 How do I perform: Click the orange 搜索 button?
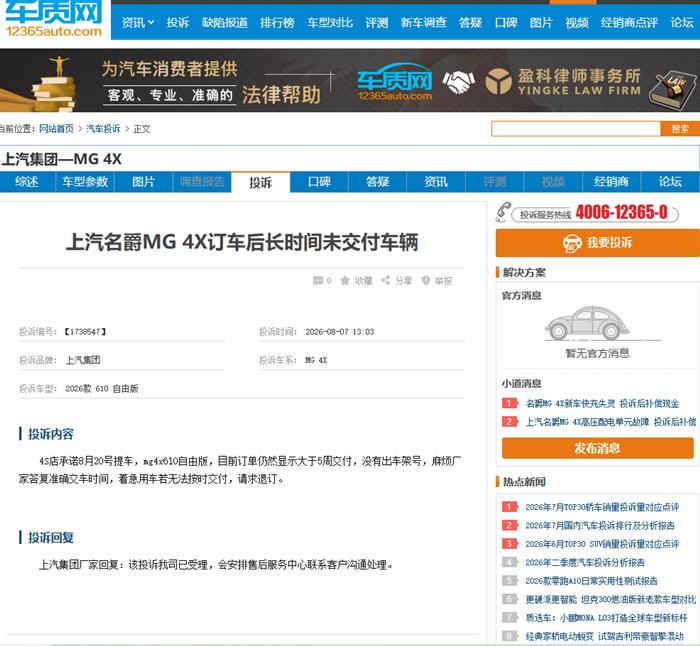click(680, 129)
